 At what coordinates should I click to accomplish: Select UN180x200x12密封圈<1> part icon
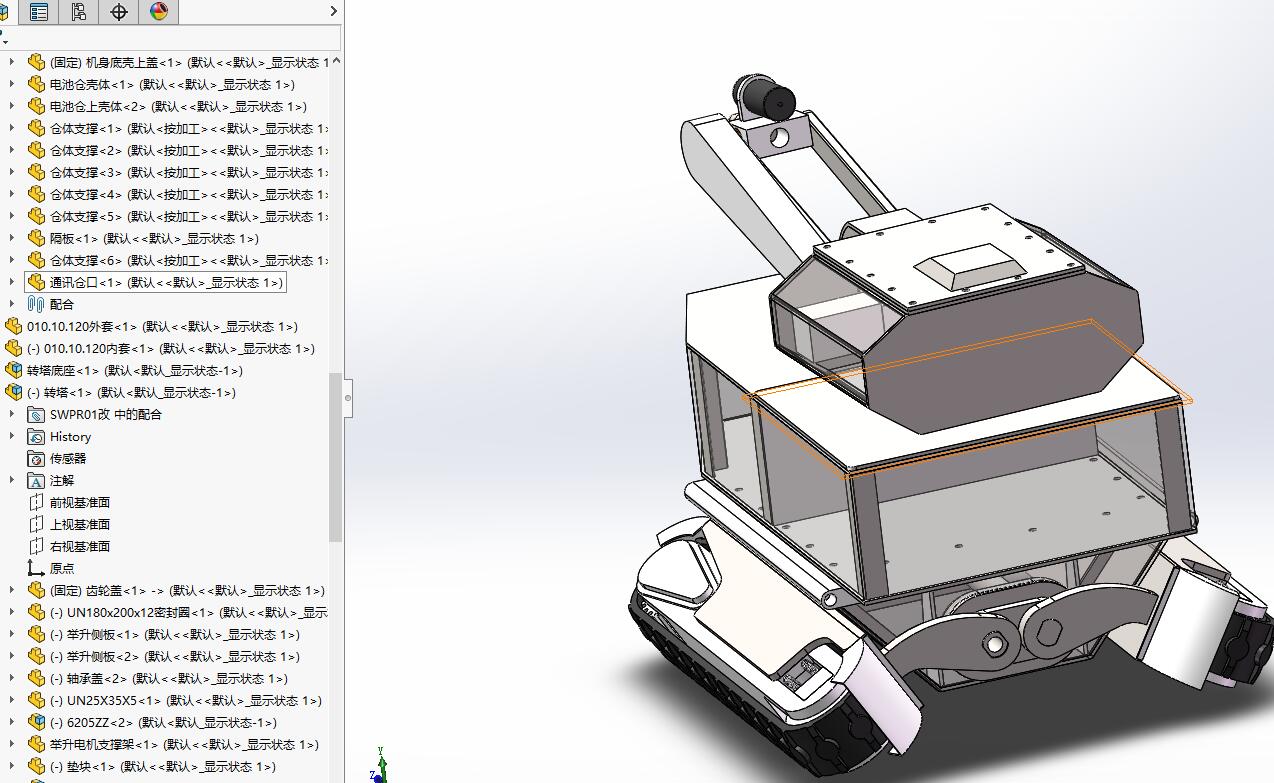pos(36,612)
